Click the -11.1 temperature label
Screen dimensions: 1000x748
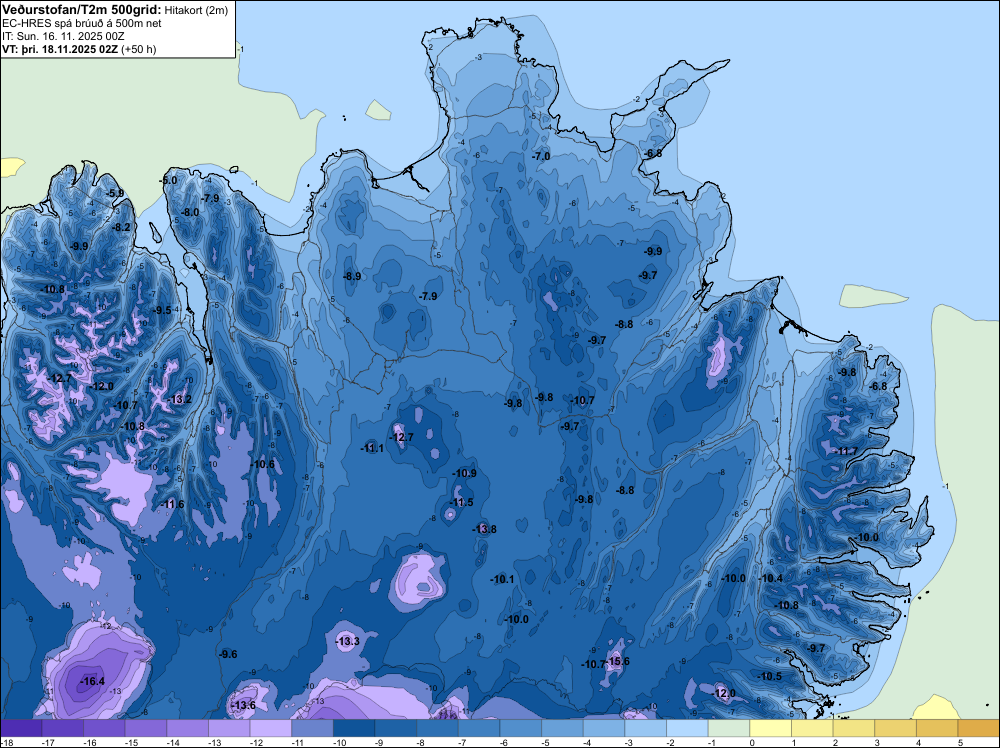pyautogui.click(x=372, y=448)
